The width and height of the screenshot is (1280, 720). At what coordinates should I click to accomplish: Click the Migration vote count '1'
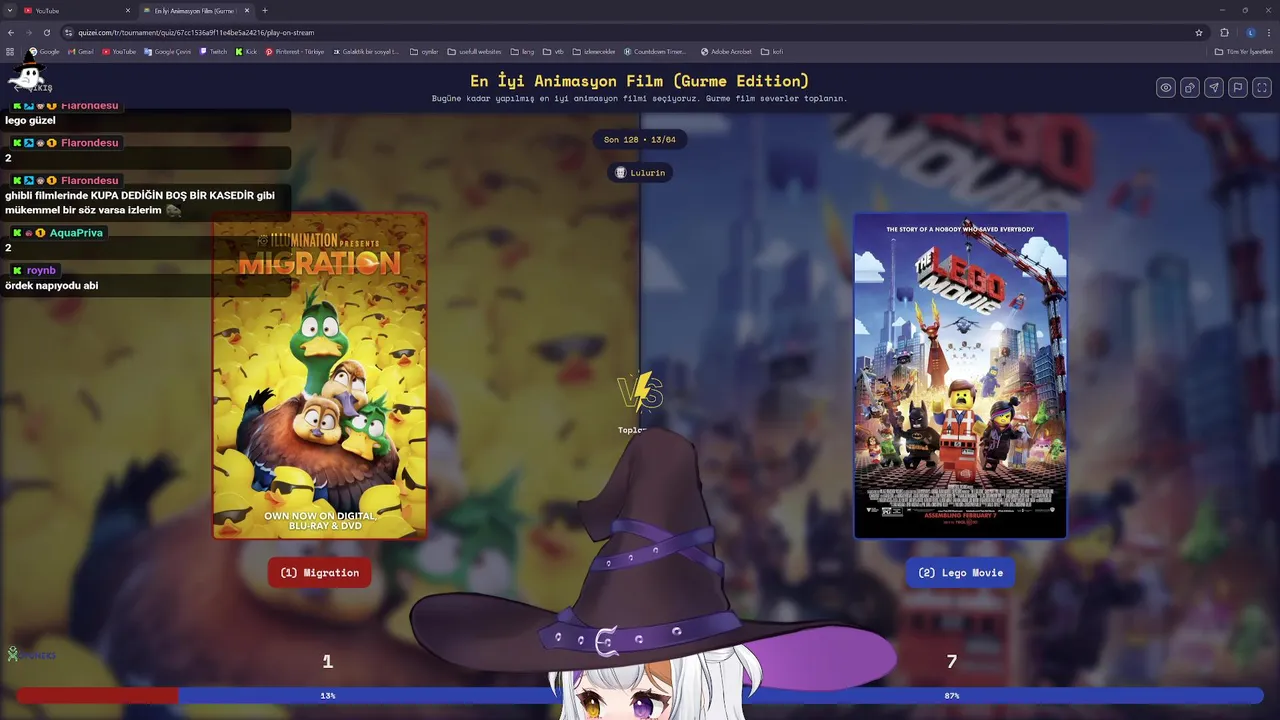[x=327, y=661]
